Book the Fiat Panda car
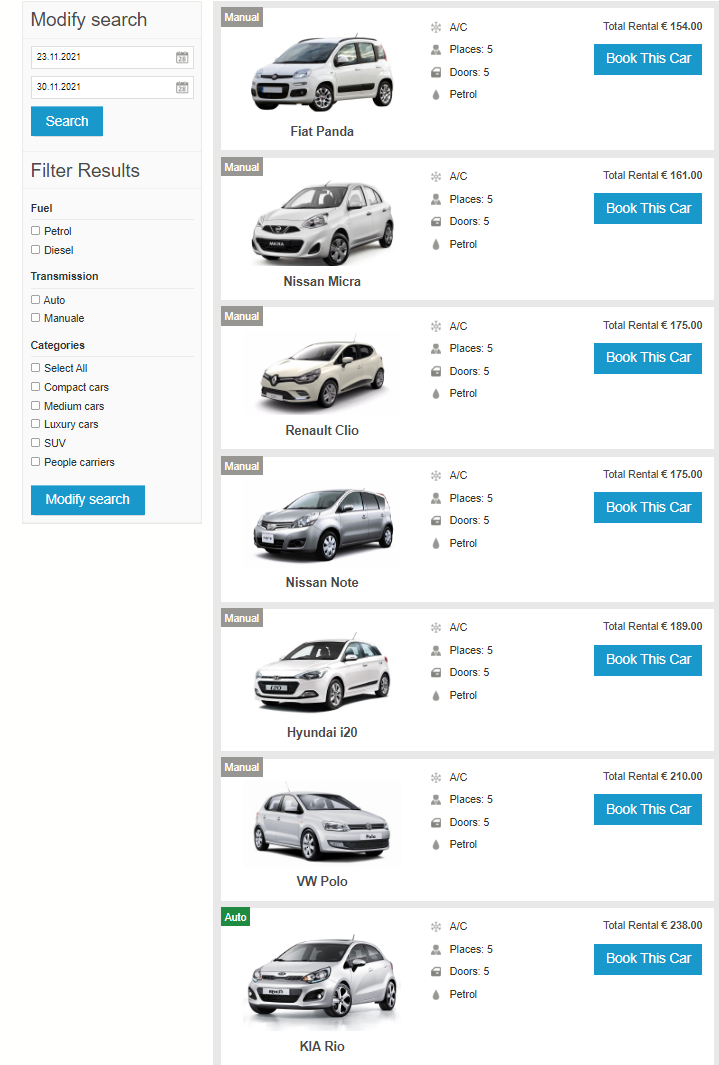The height and width of the screenshot is (1065, 719). coord(648,59)
